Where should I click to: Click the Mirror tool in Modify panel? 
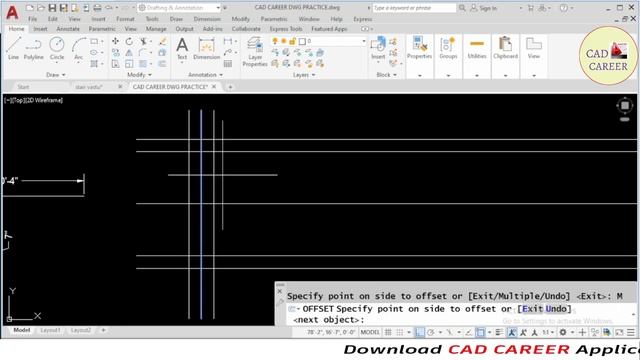pyautogui.click(x=129, y=53)
